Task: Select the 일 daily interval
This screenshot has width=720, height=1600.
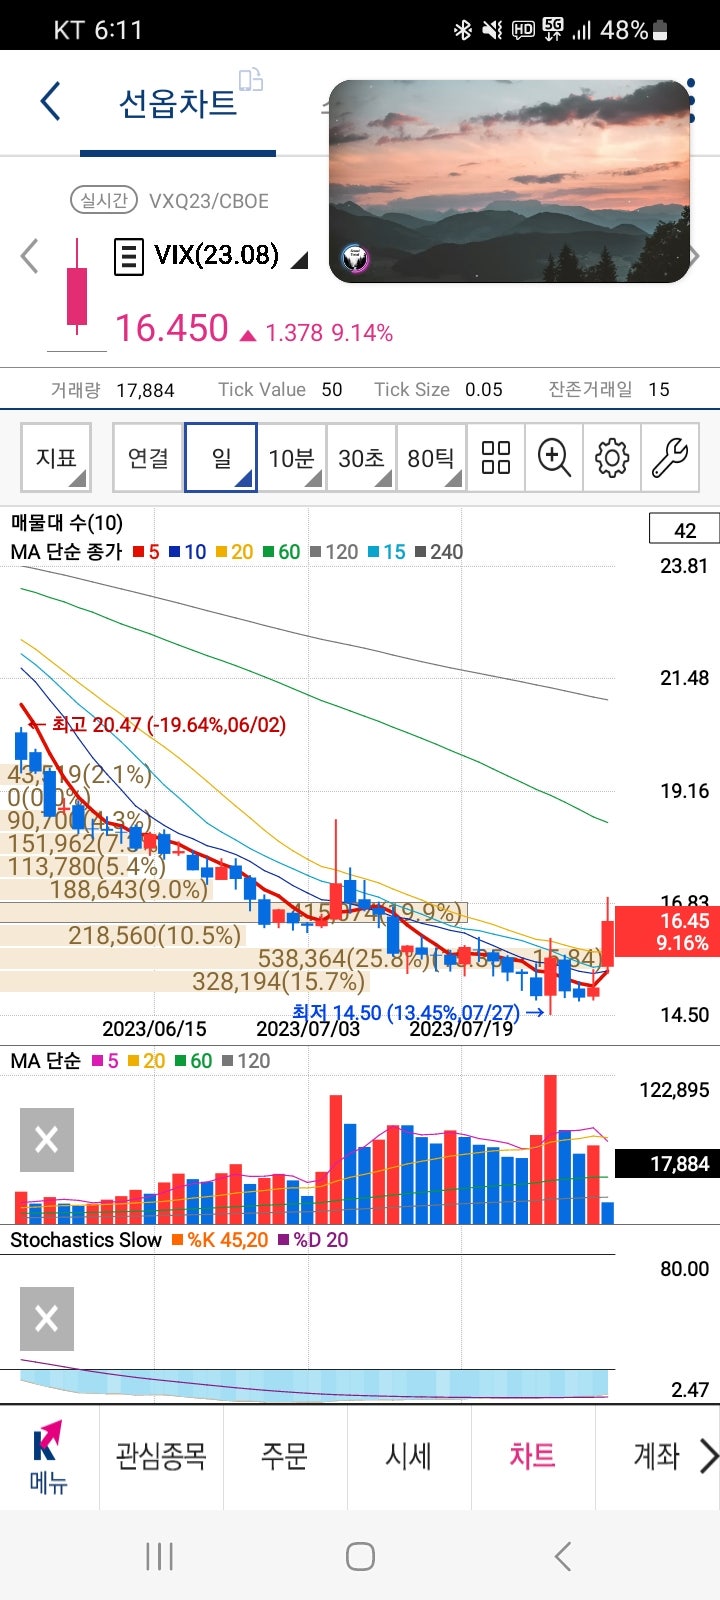Action: coord(221,458)
